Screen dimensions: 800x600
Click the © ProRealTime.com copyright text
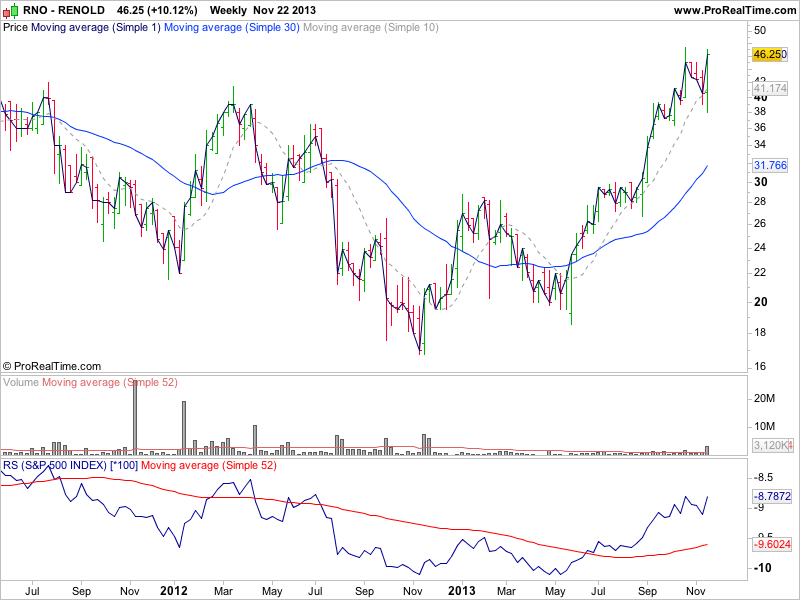pos(52,366)
